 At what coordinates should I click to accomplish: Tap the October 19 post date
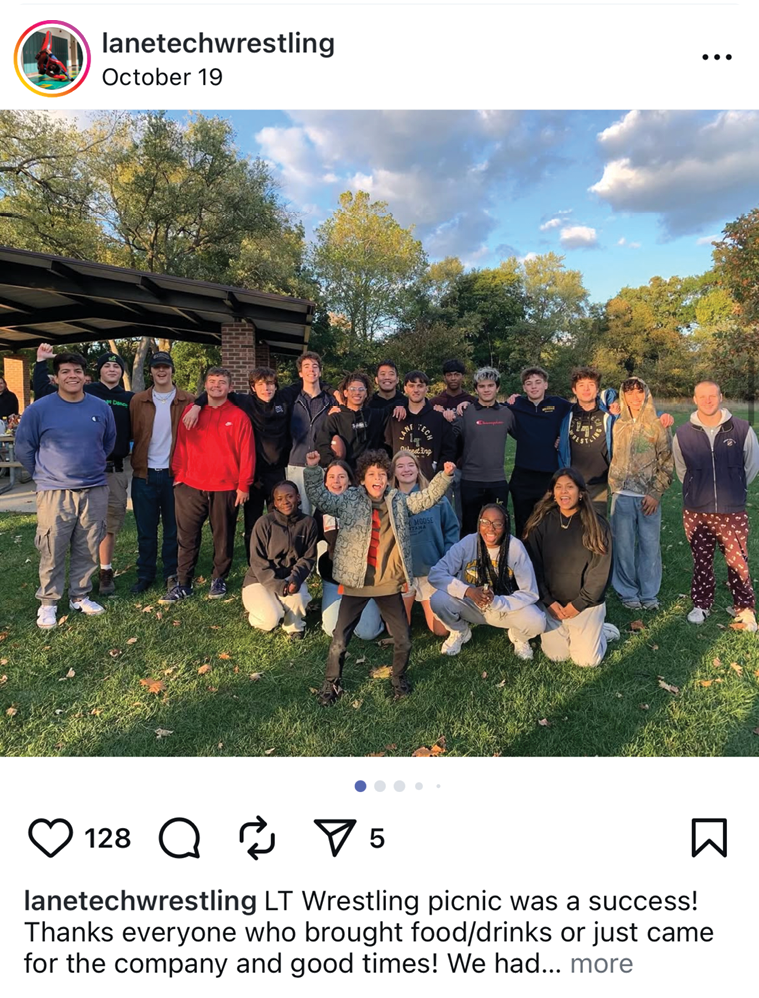tap(162, 78)
